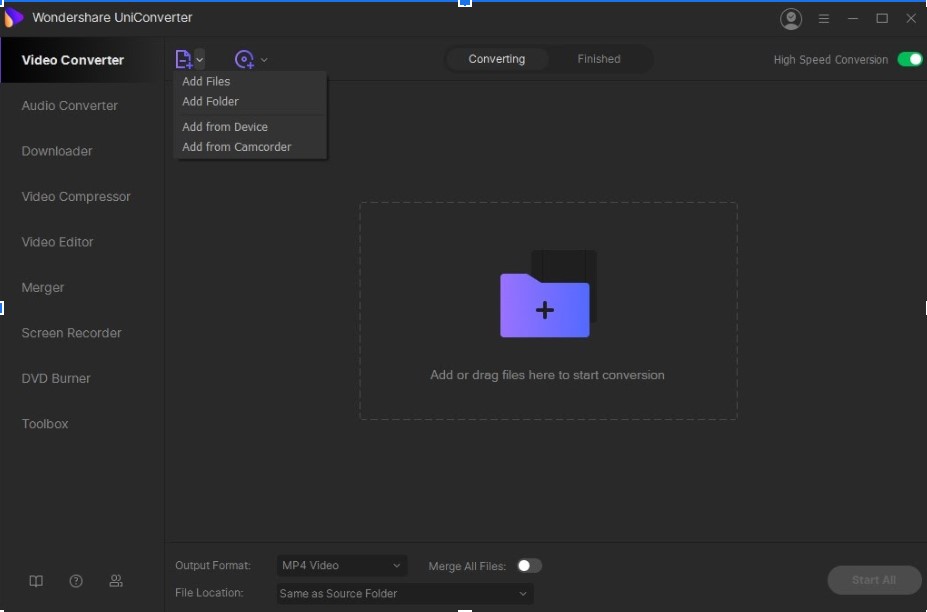Click the help question mark icon
The width and height of the screenshot is (927, 612).
(76, 581)
